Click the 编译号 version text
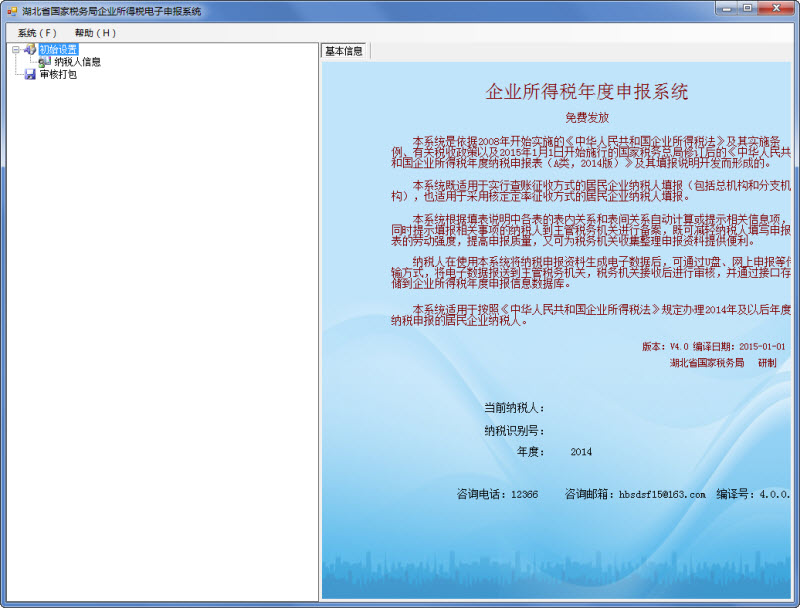 pos(753,494)
